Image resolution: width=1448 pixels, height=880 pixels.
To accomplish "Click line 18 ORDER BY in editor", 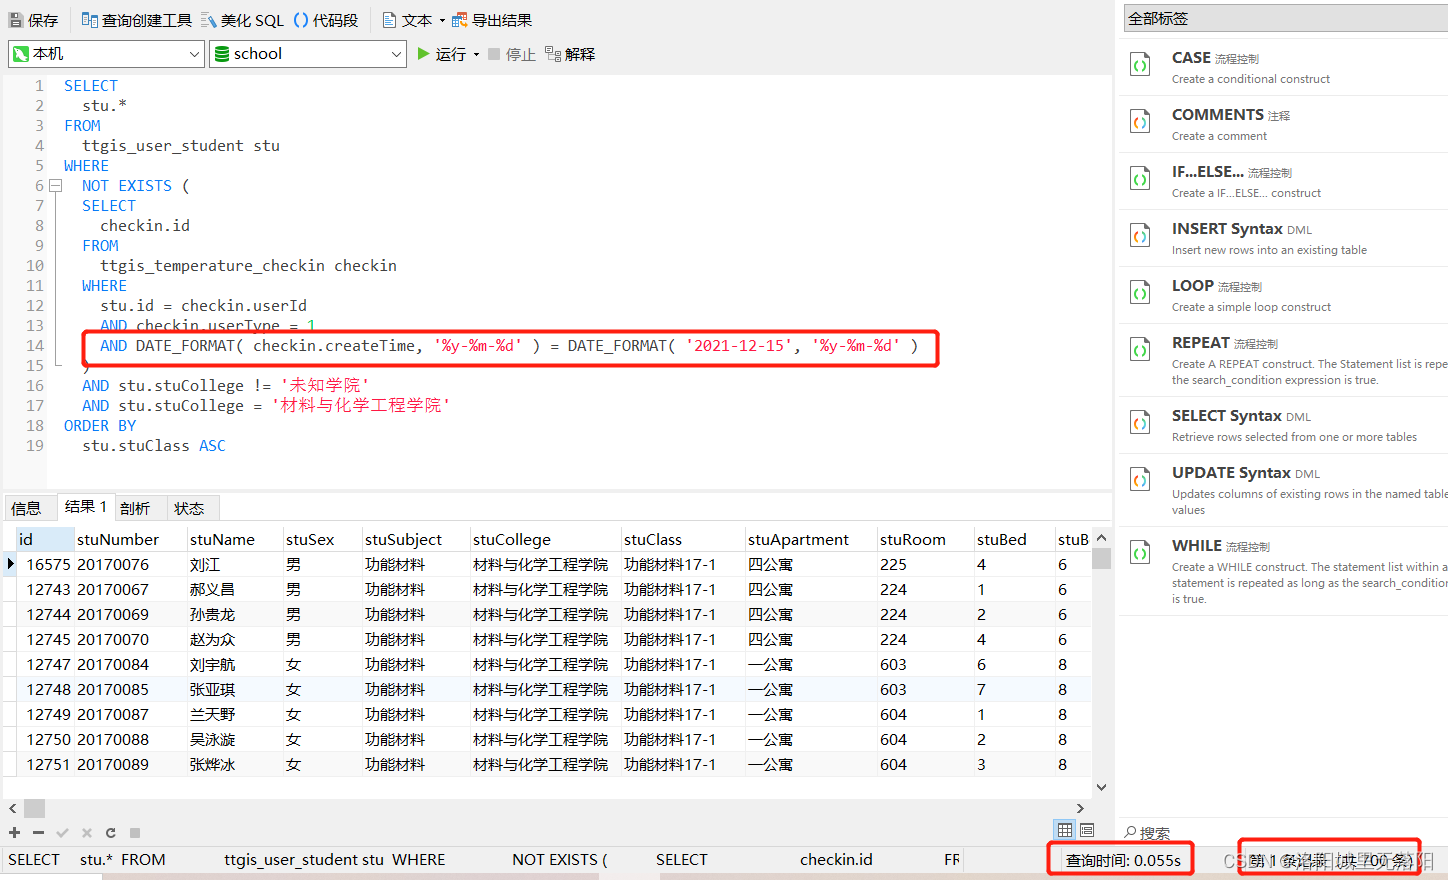I will click(x=100, y=426).
